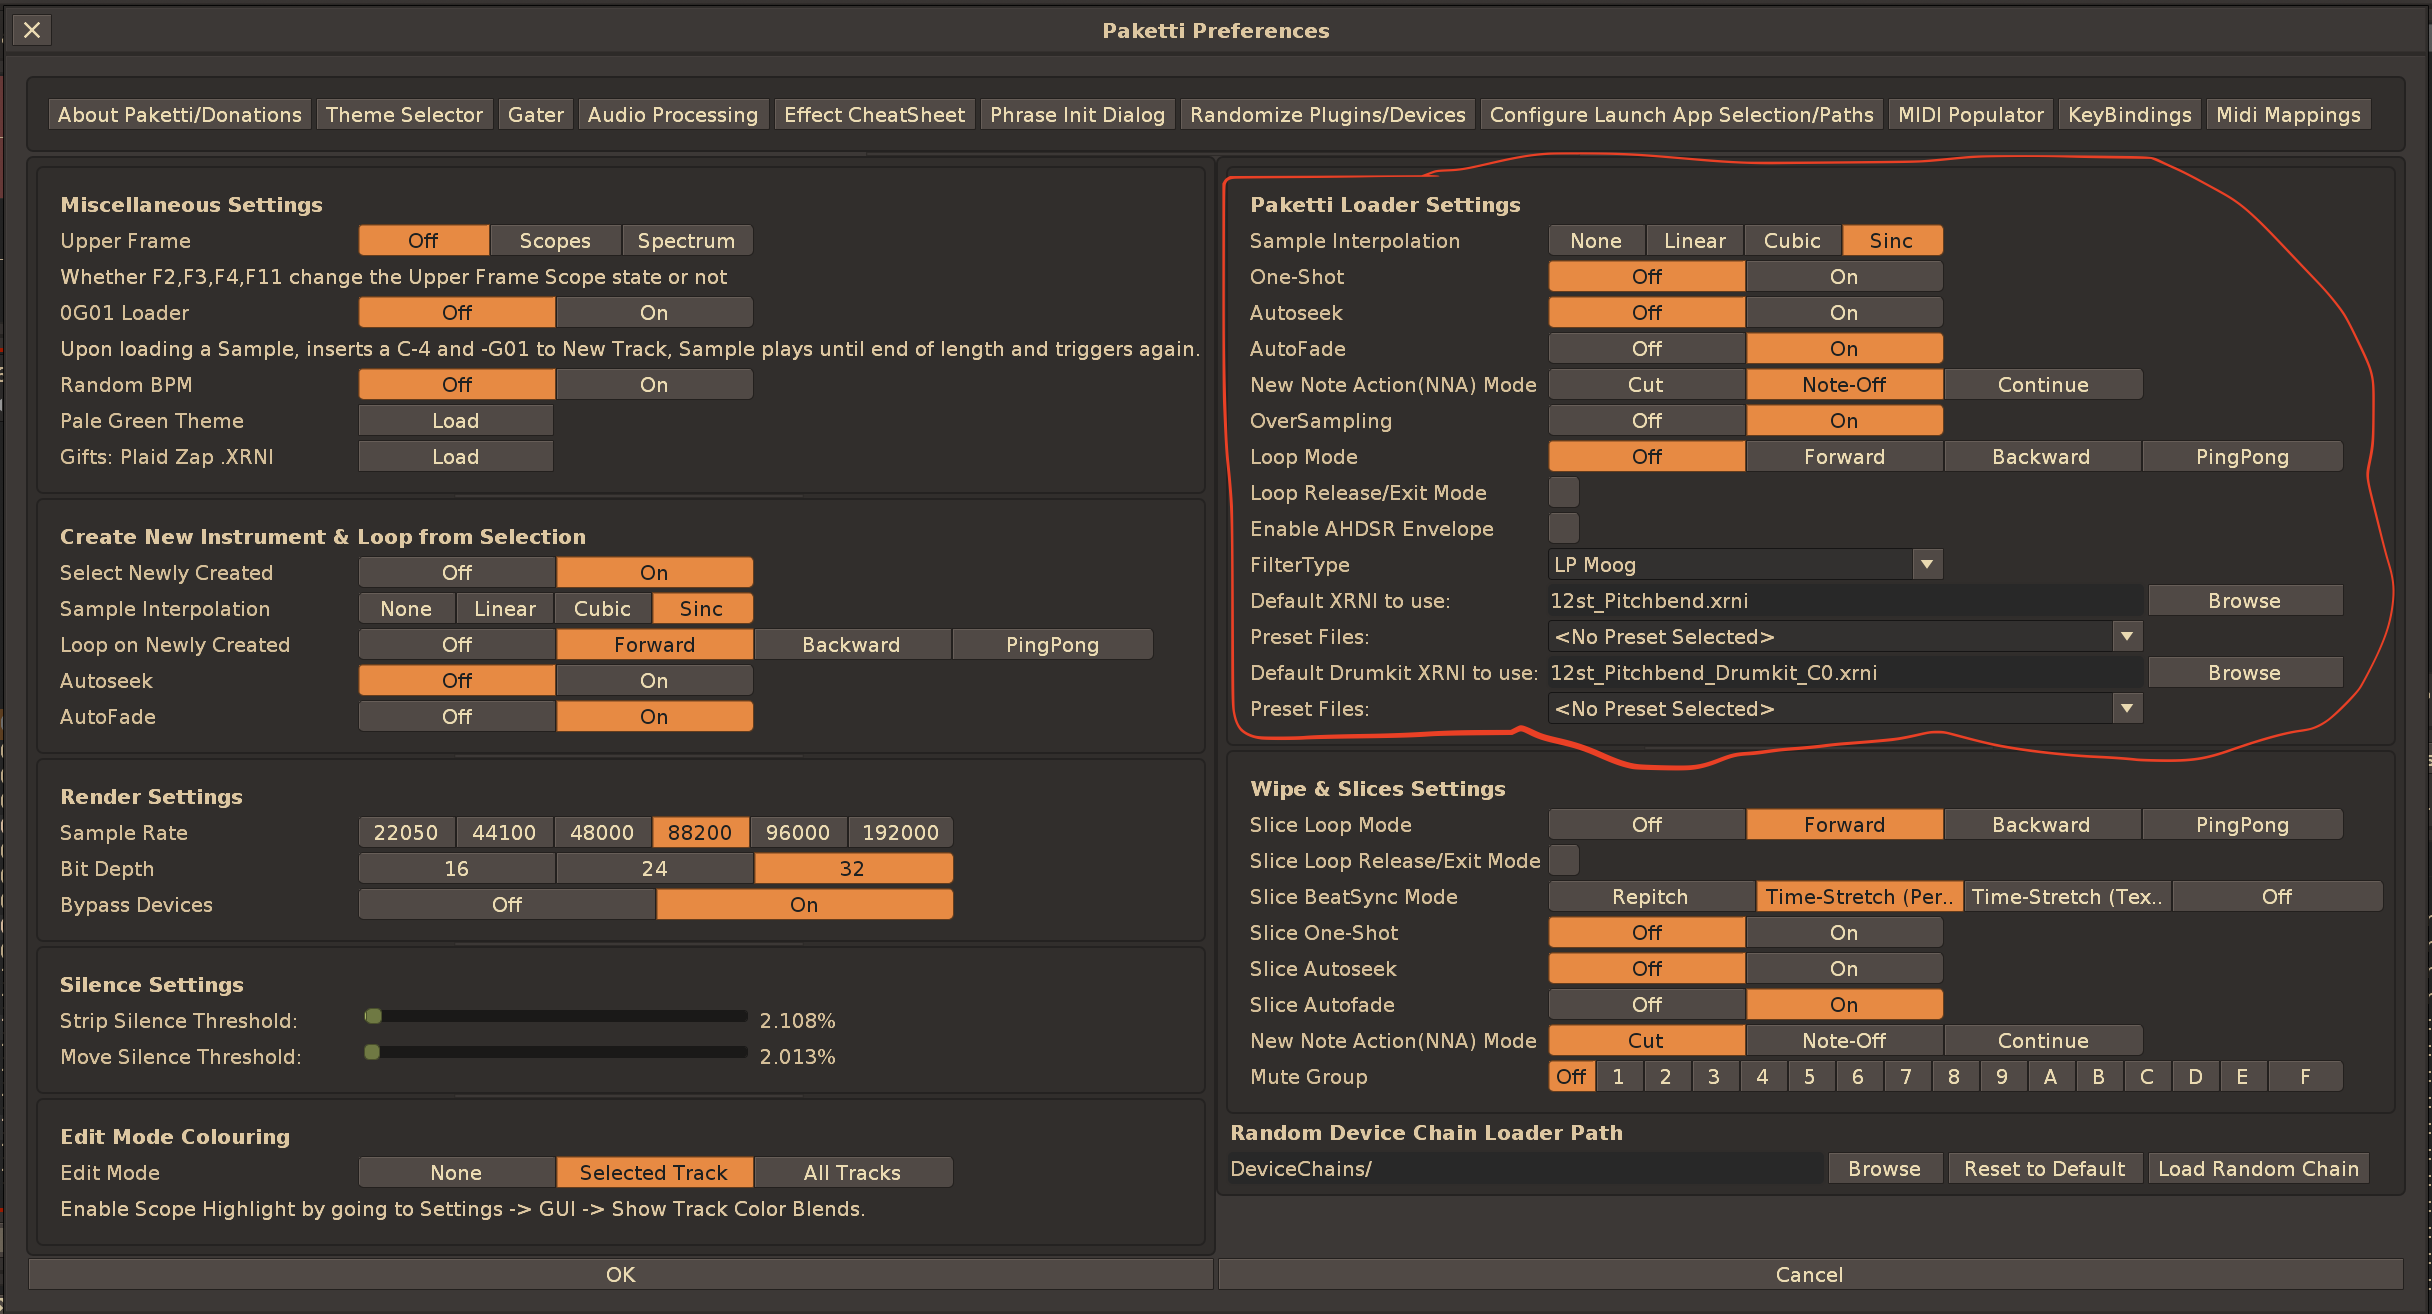Turn One-Shot On in Loader Settings
Viewport: 2432px width, 1314px height.
point(1843,276)
